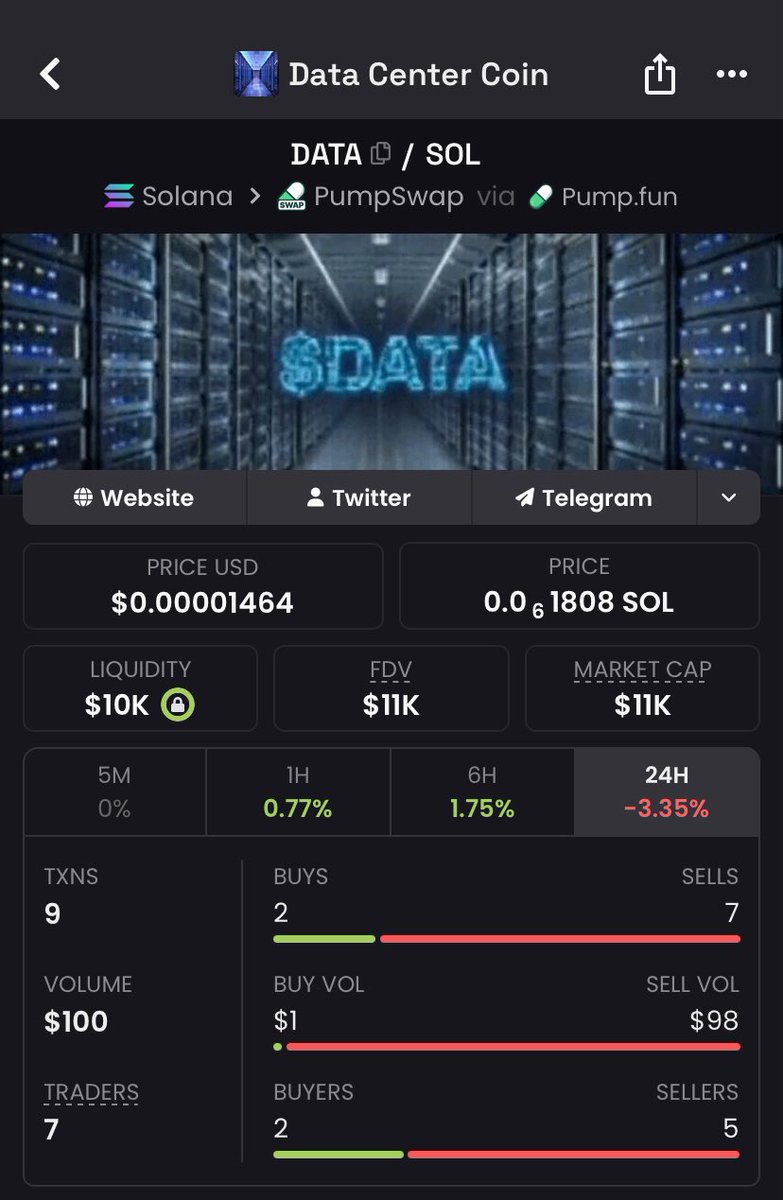
Task: Select the Solana chain icon
Action: tap(119, 196)
